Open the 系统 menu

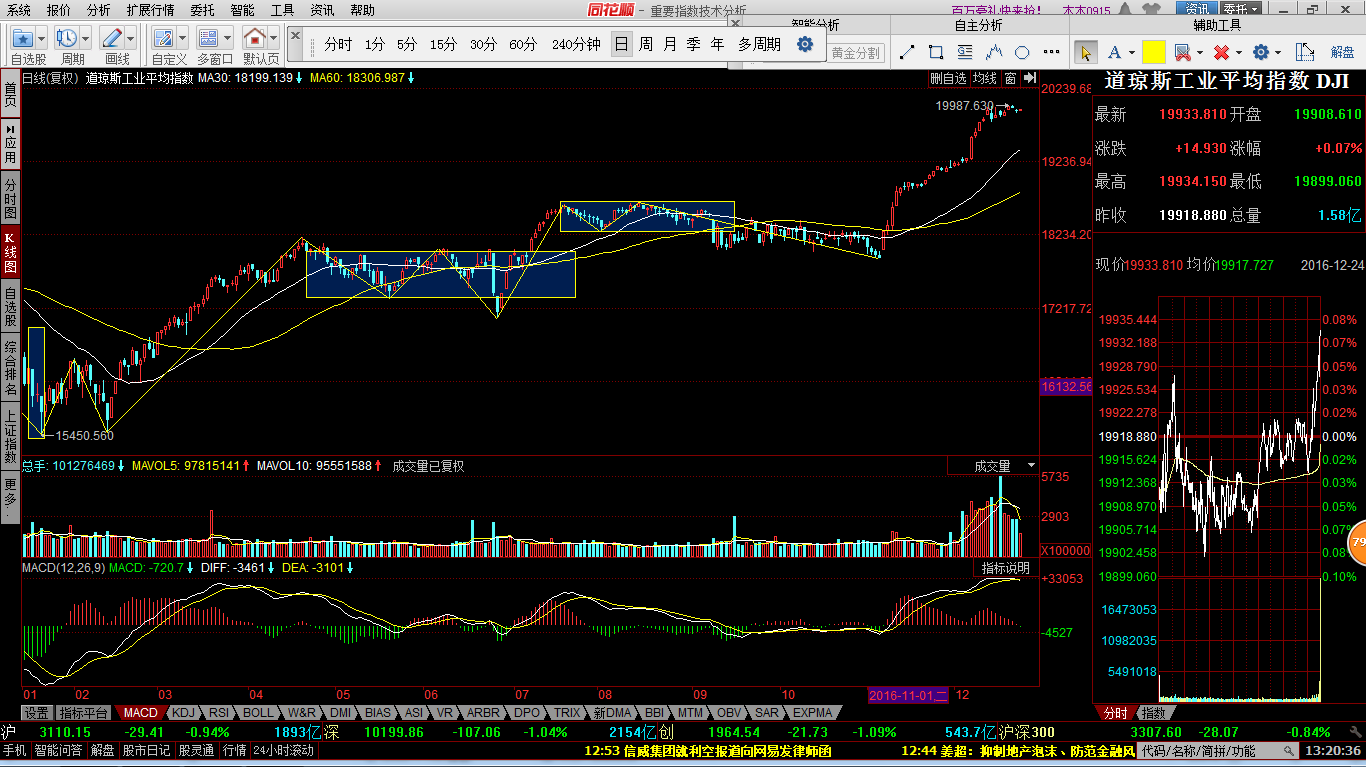[19, 9]
